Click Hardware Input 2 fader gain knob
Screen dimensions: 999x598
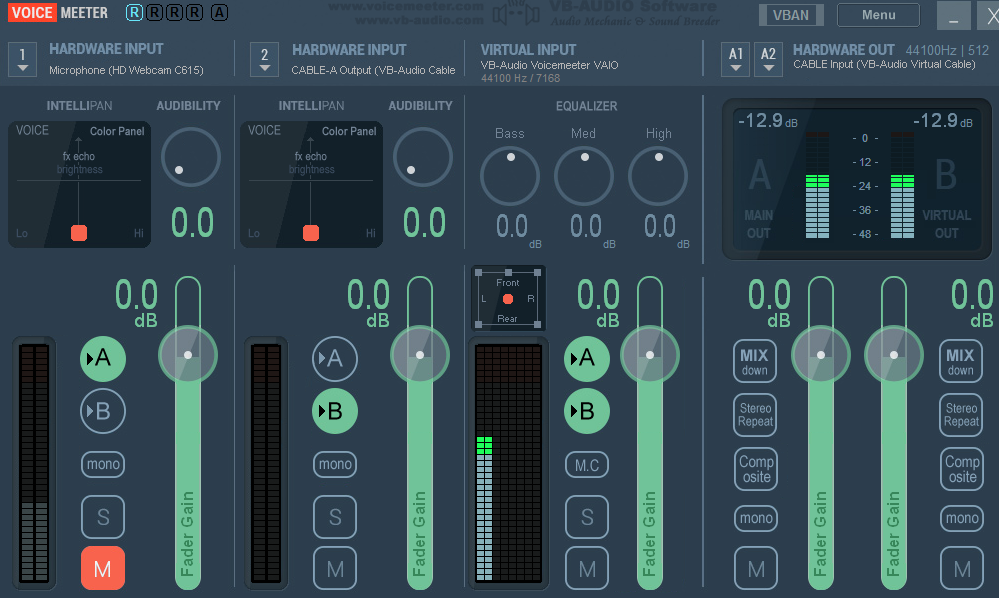(x=420, y=355)
